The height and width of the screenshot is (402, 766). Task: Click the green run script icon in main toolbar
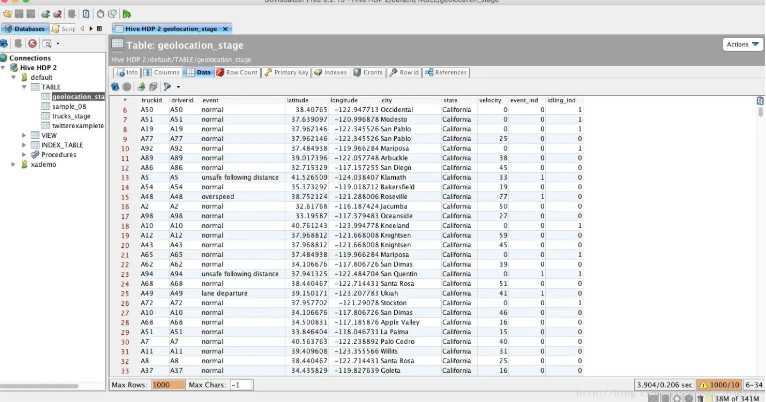click(x=127, y=14)
